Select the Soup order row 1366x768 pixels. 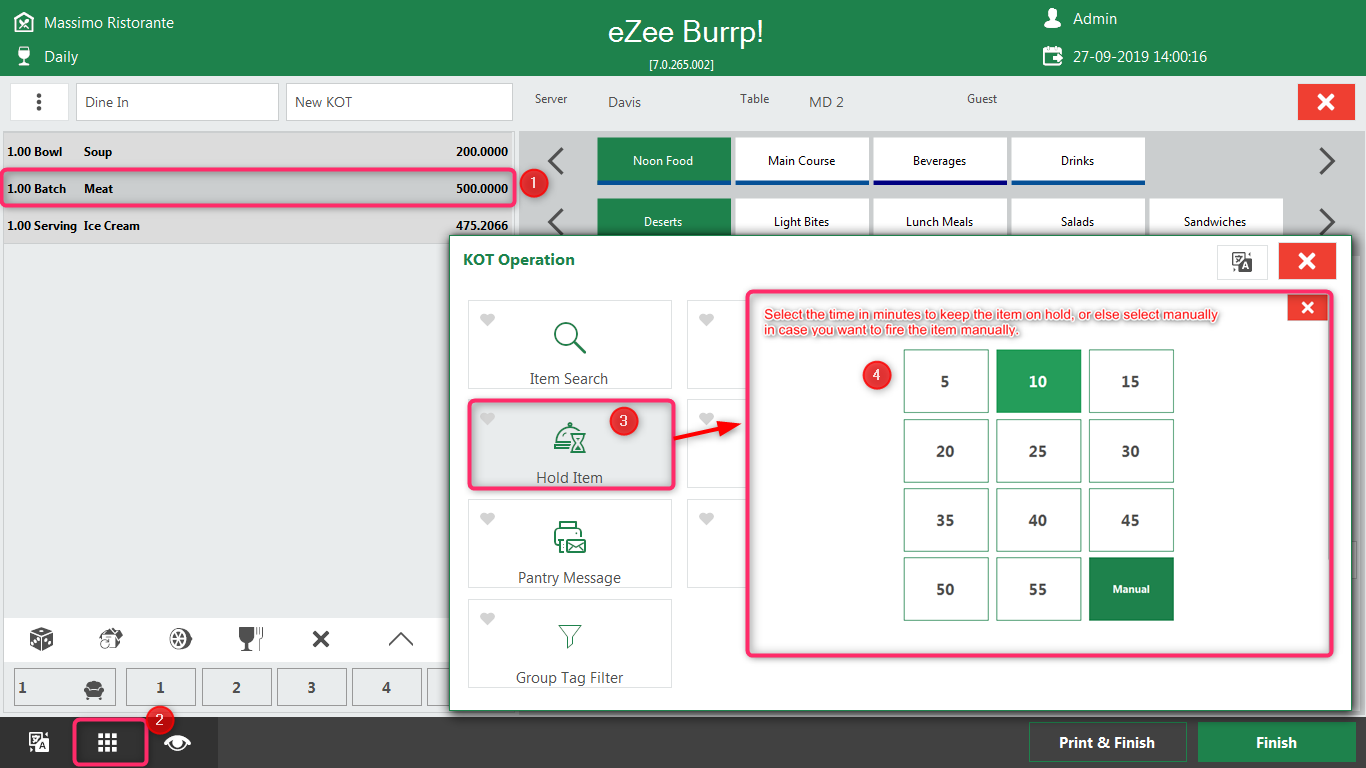click(x=258, y=152)
